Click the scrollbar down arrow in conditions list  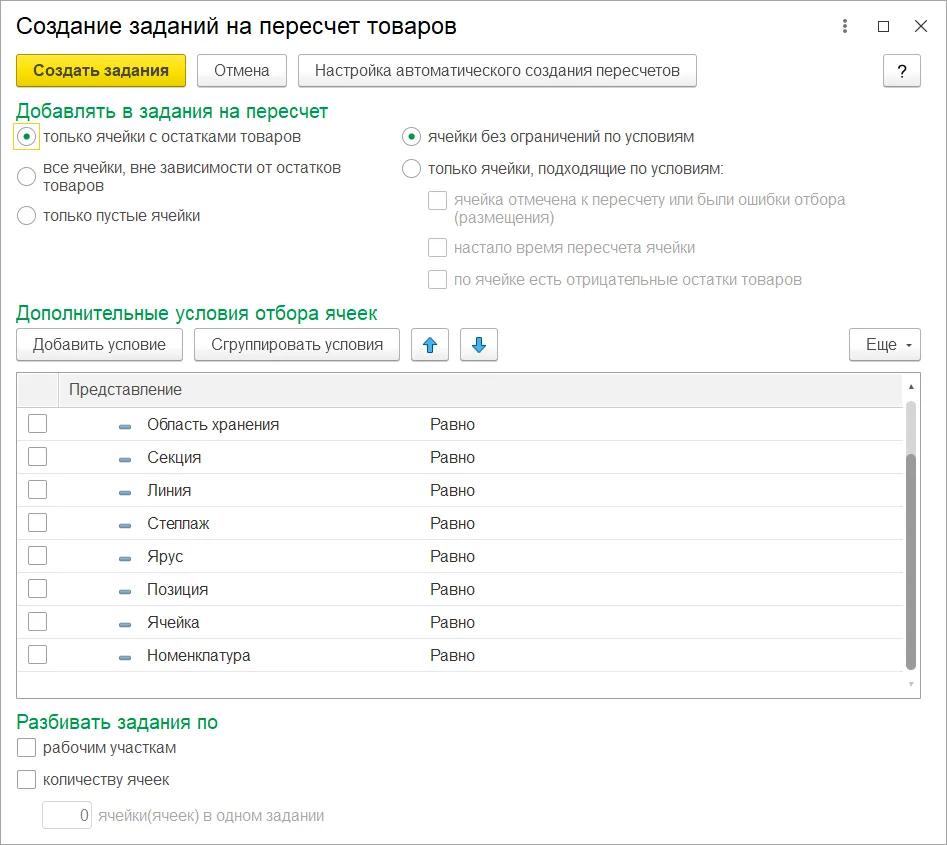[911, 684]
